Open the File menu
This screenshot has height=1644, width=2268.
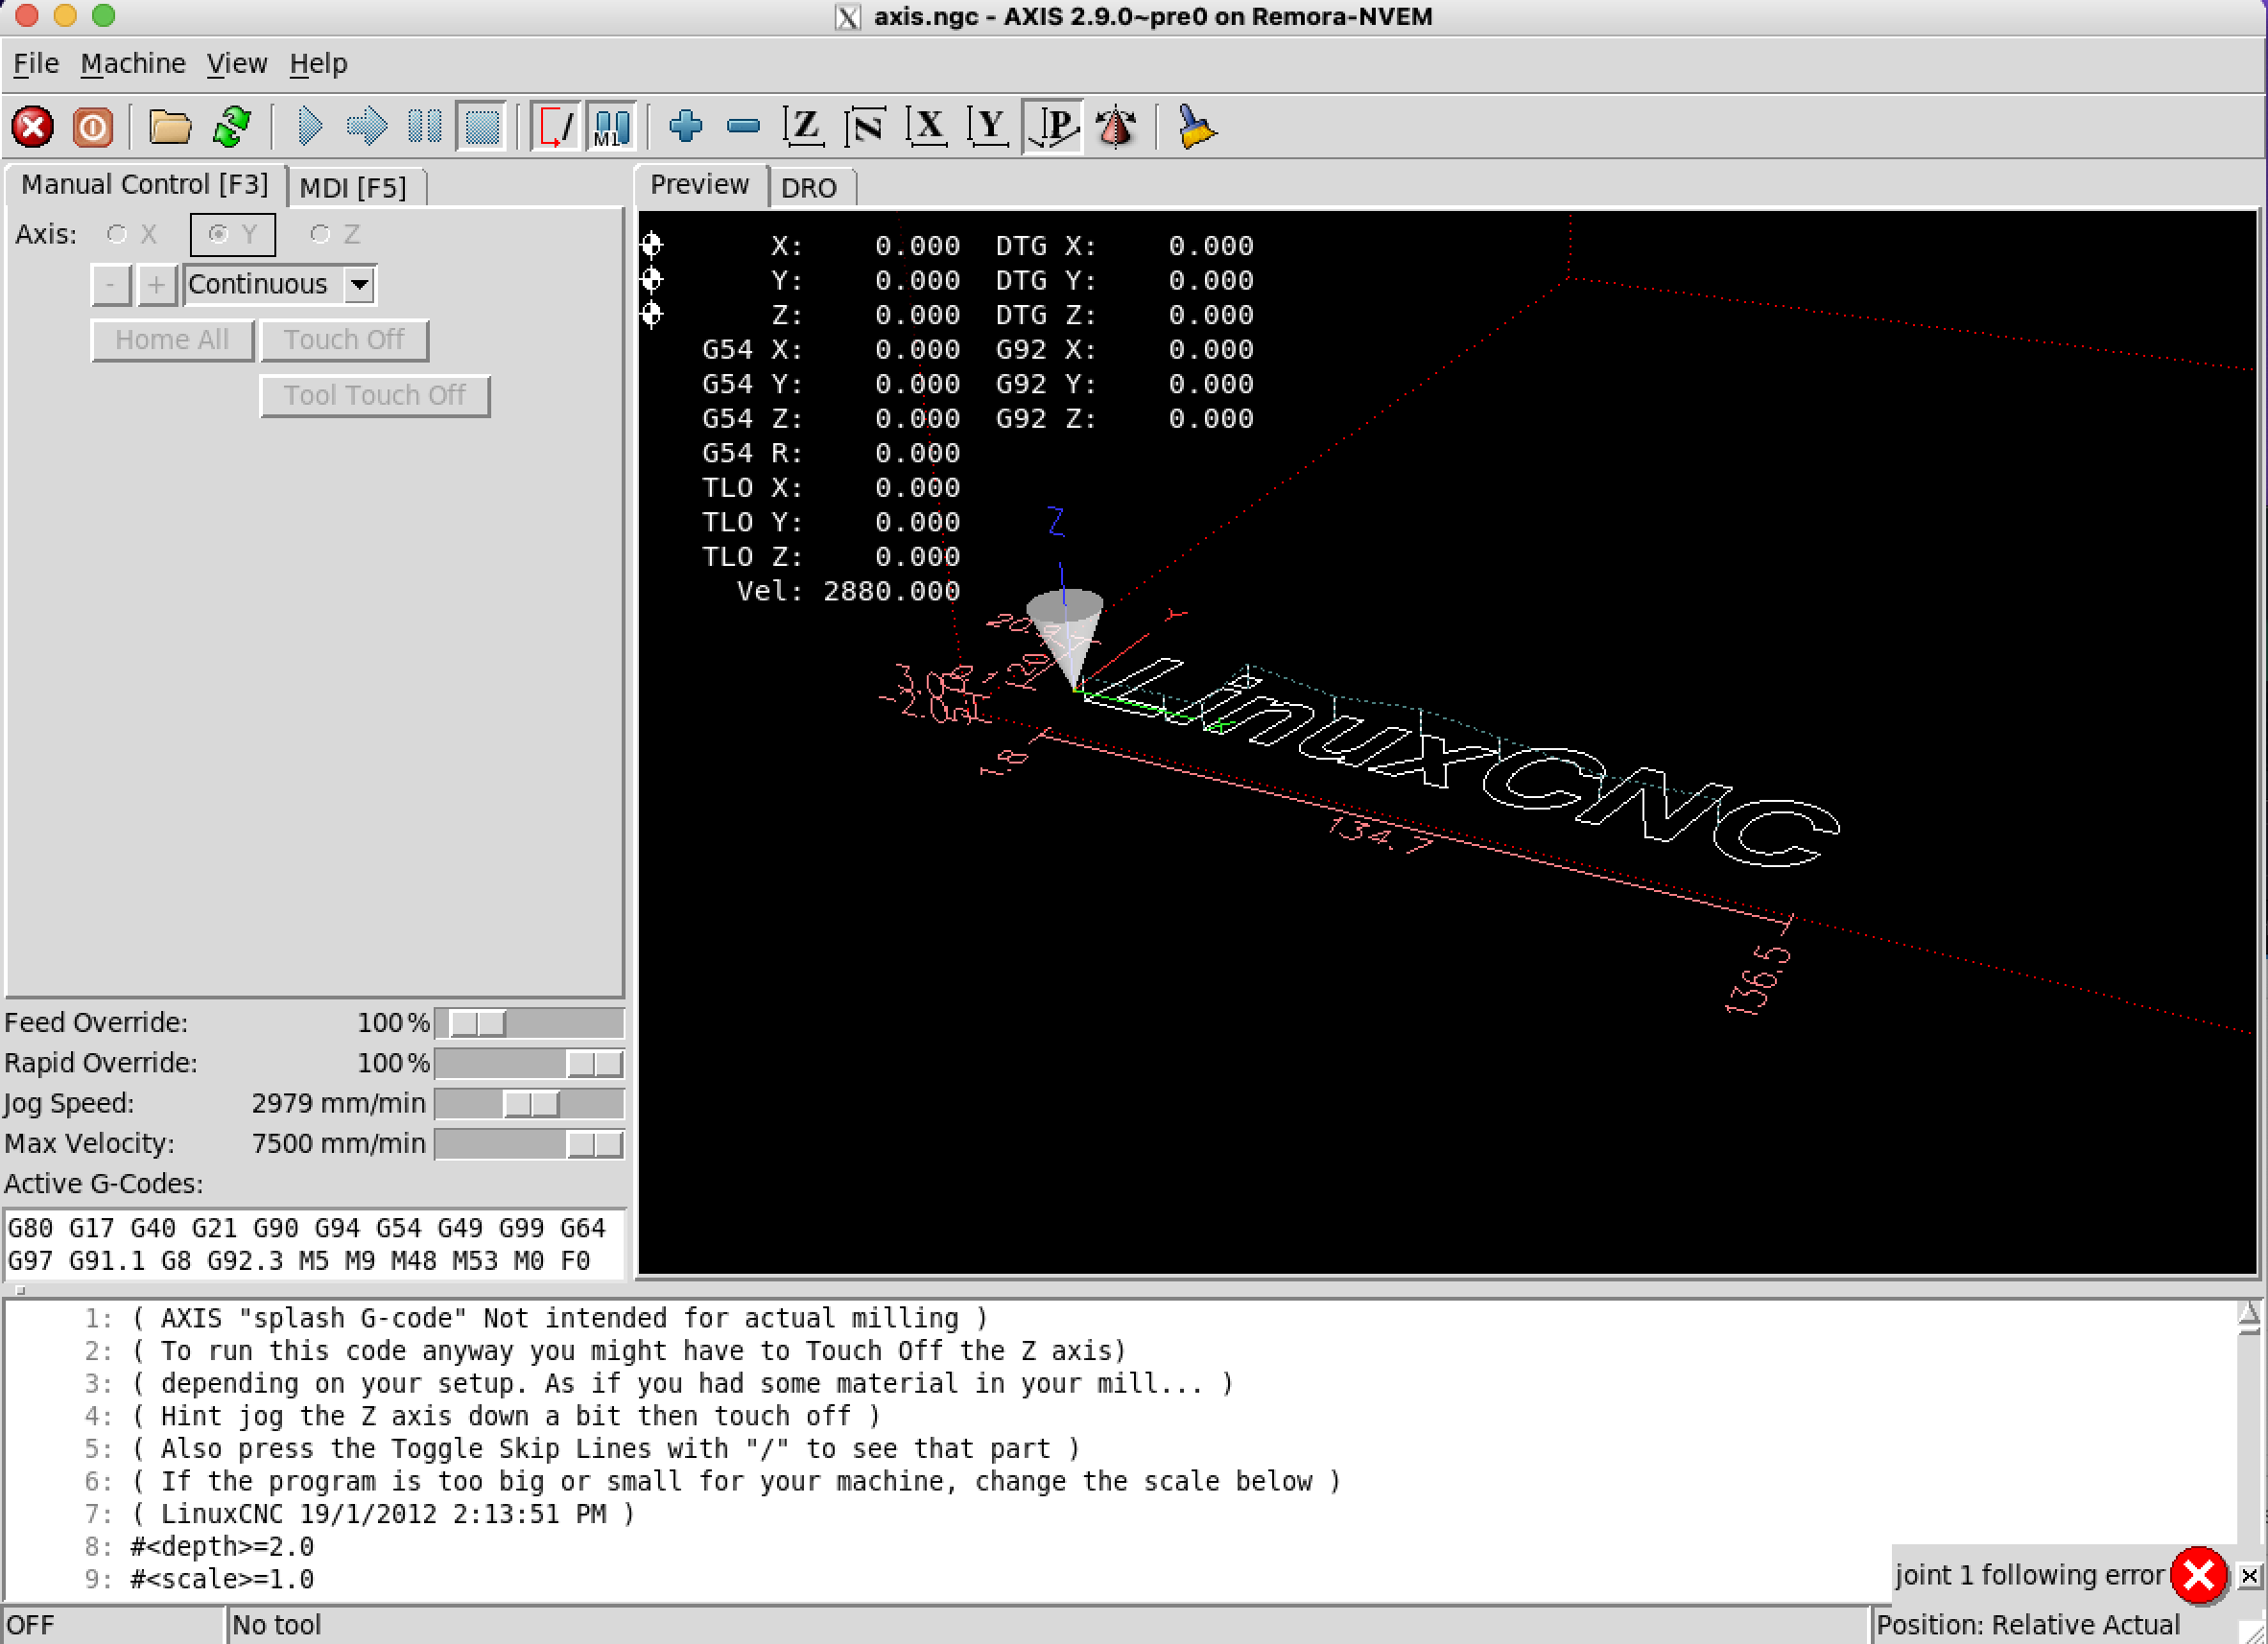(36, 64)
